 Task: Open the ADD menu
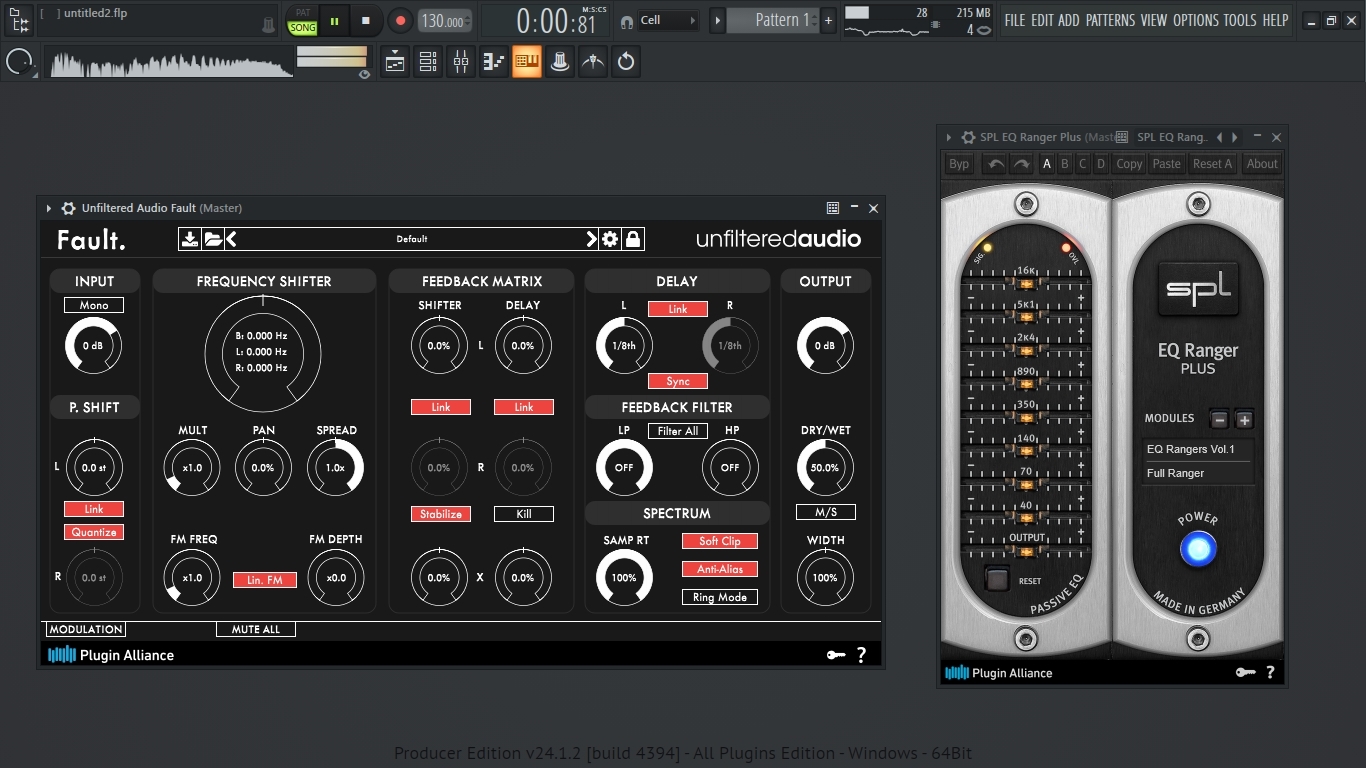click(x=1069, y=20)
